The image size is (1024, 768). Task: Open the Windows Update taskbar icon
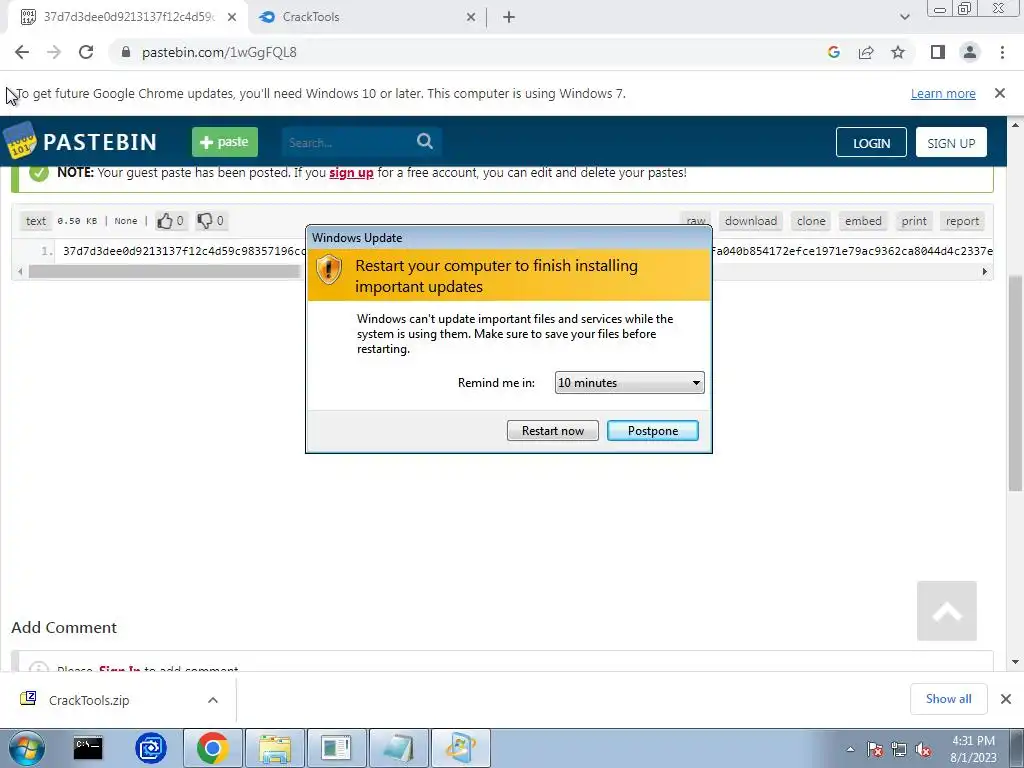(460, 748)
